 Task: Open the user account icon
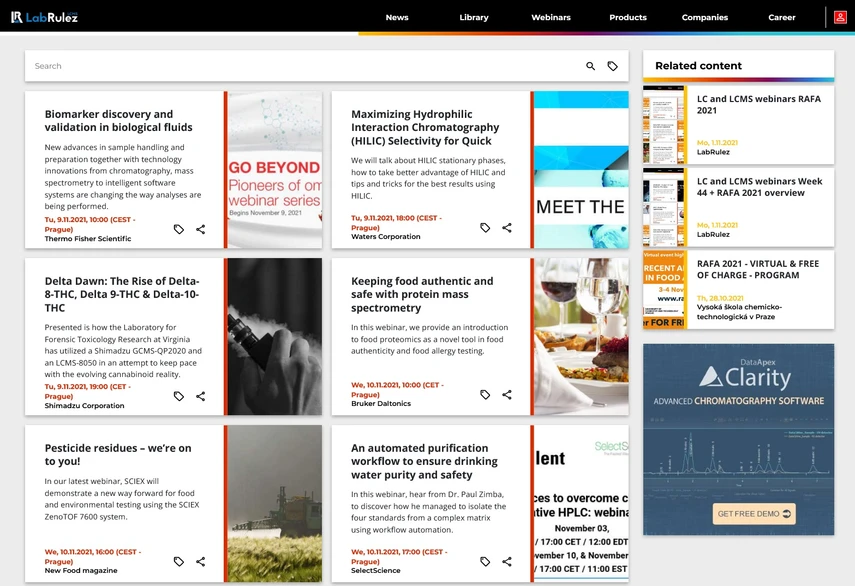point(840,17)
